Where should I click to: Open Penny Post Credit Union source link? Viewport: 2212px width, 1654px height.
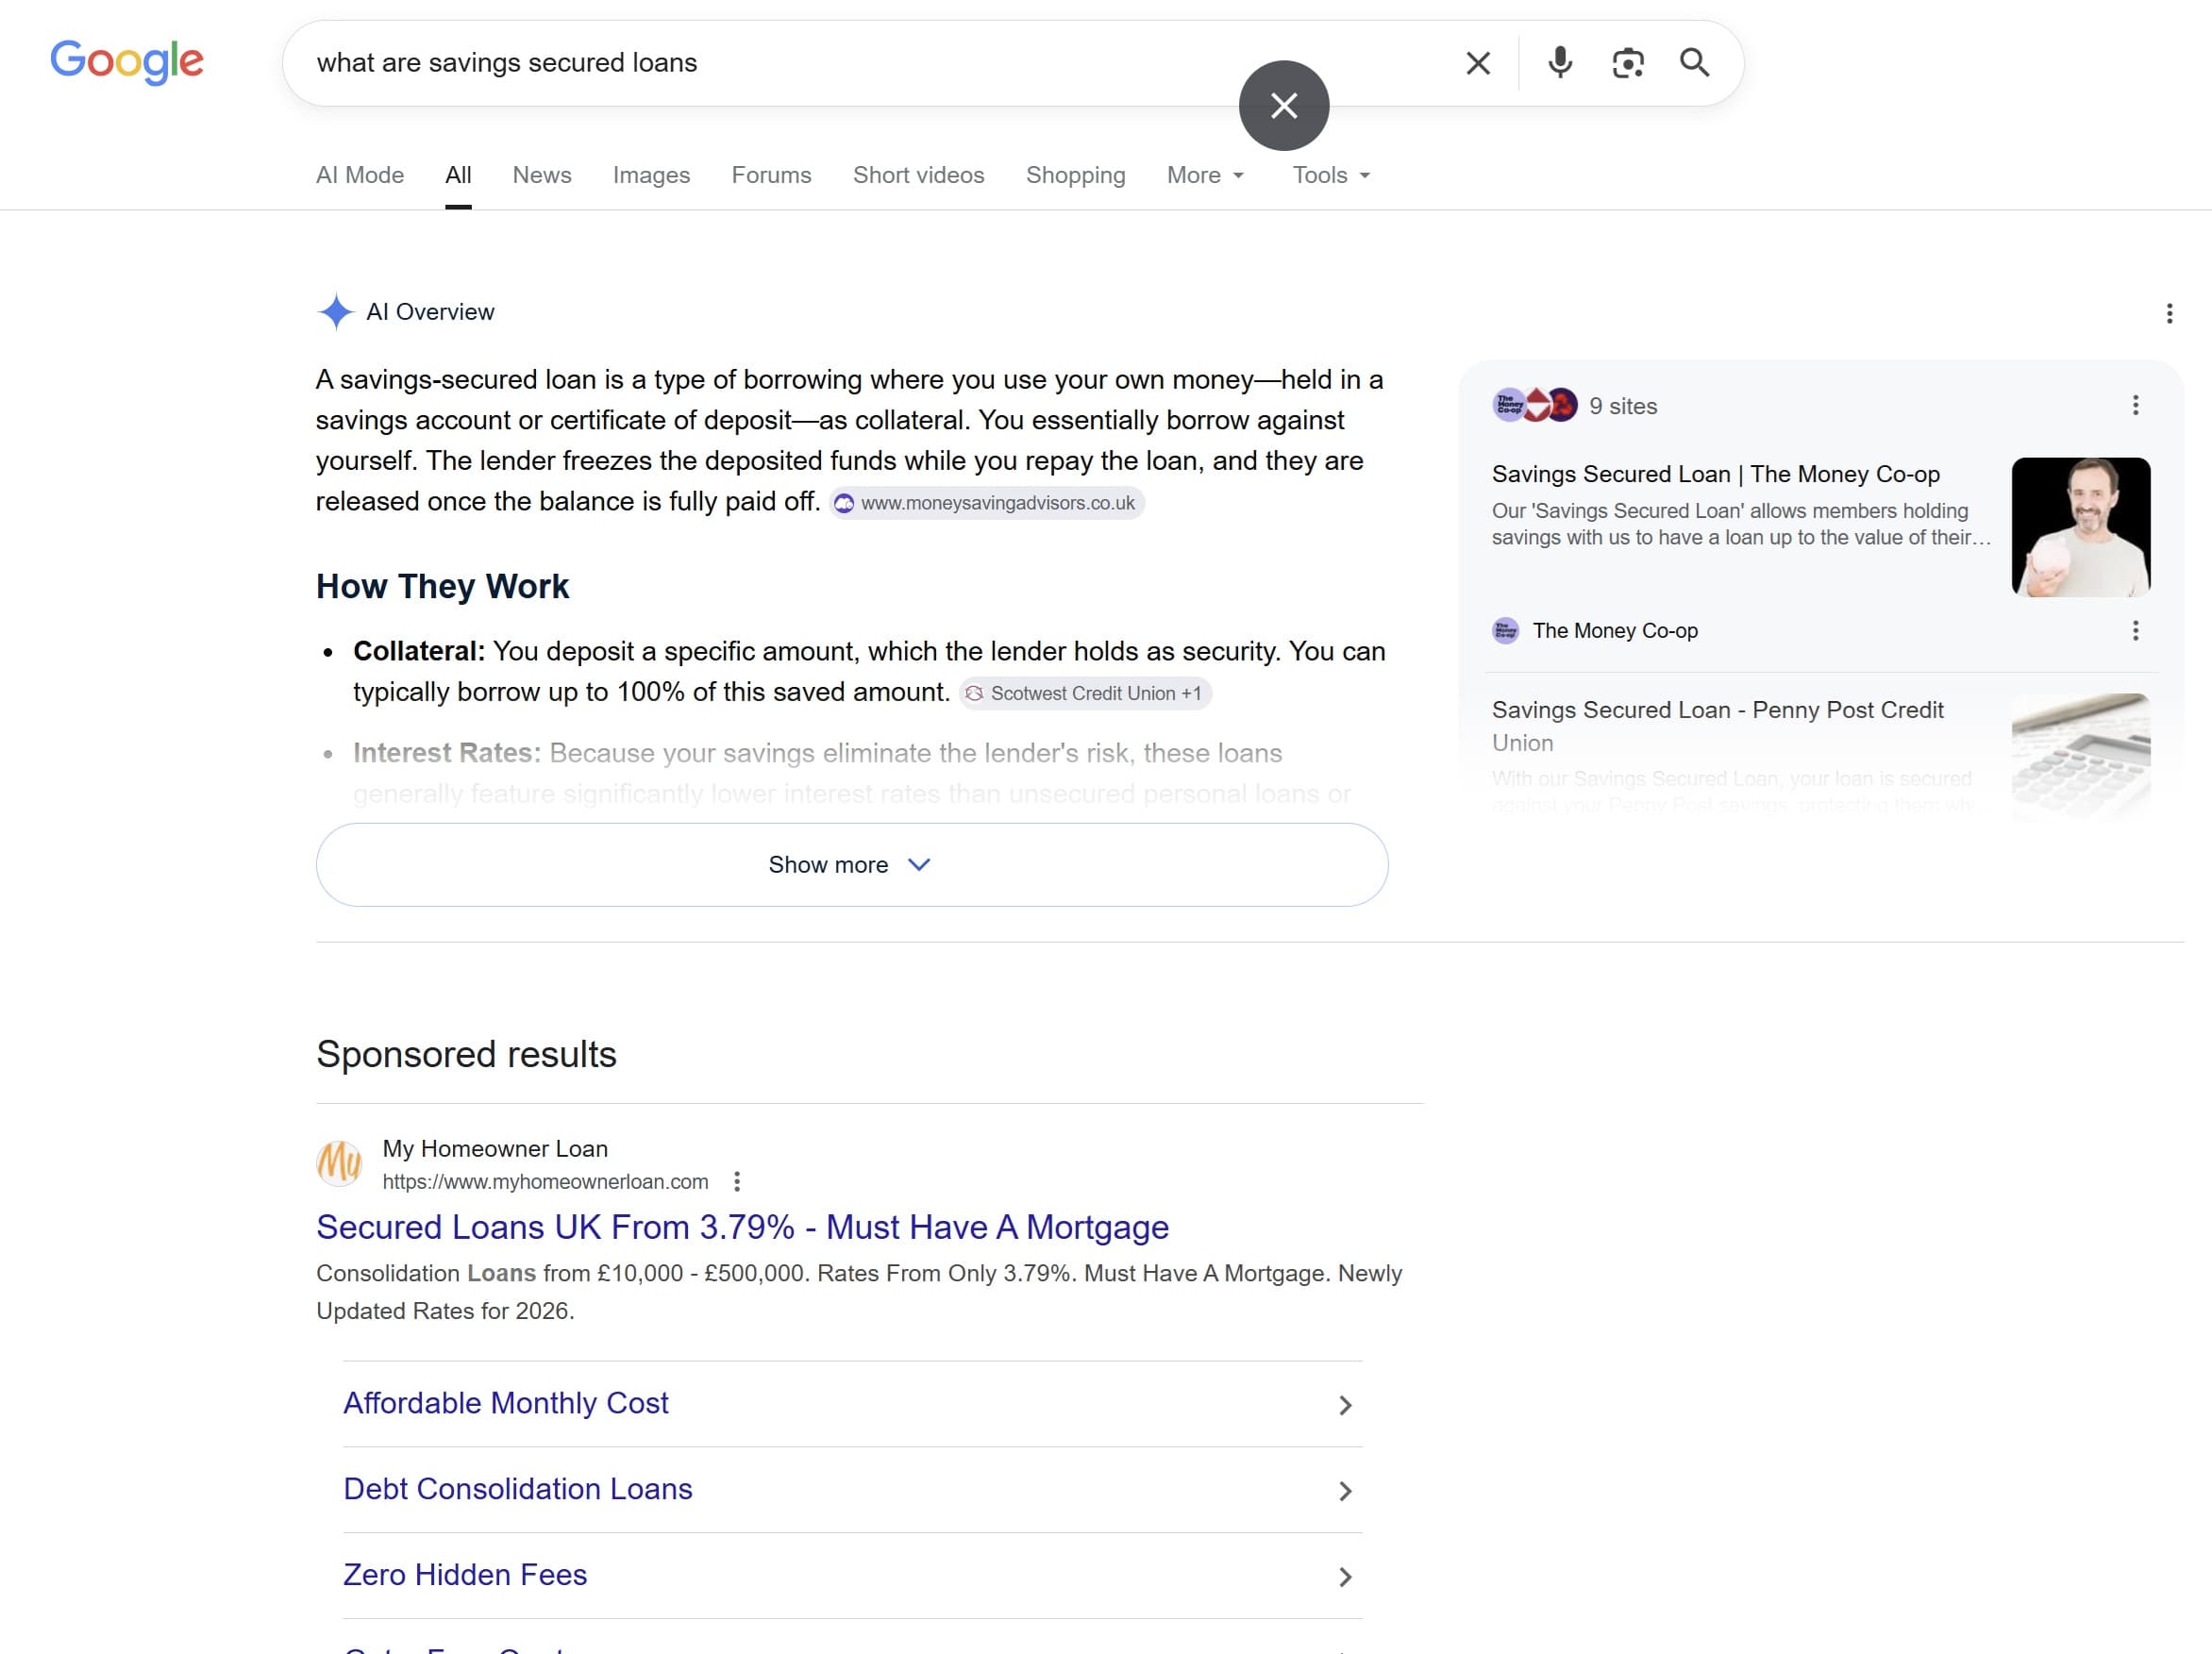coord(1717,726)
